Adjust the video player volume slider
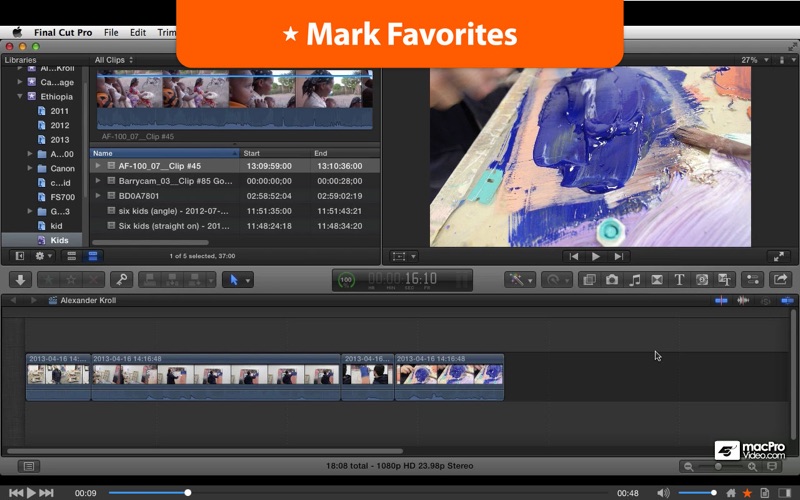 point(697,493)
